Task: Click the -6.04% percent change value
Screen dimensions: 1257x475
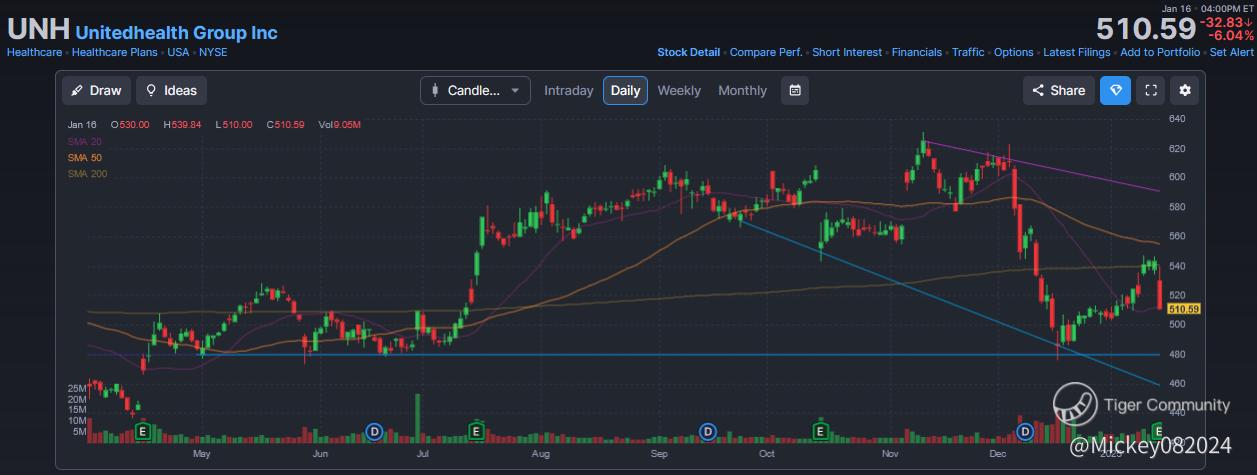Action: [1229, 36]
